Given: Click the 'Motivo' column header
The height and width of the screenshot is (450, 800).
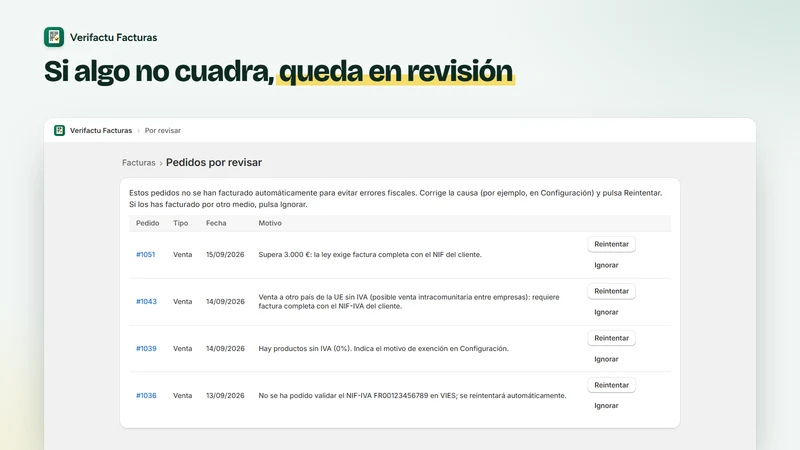Looking at the screenshot, I should [270, 223].
